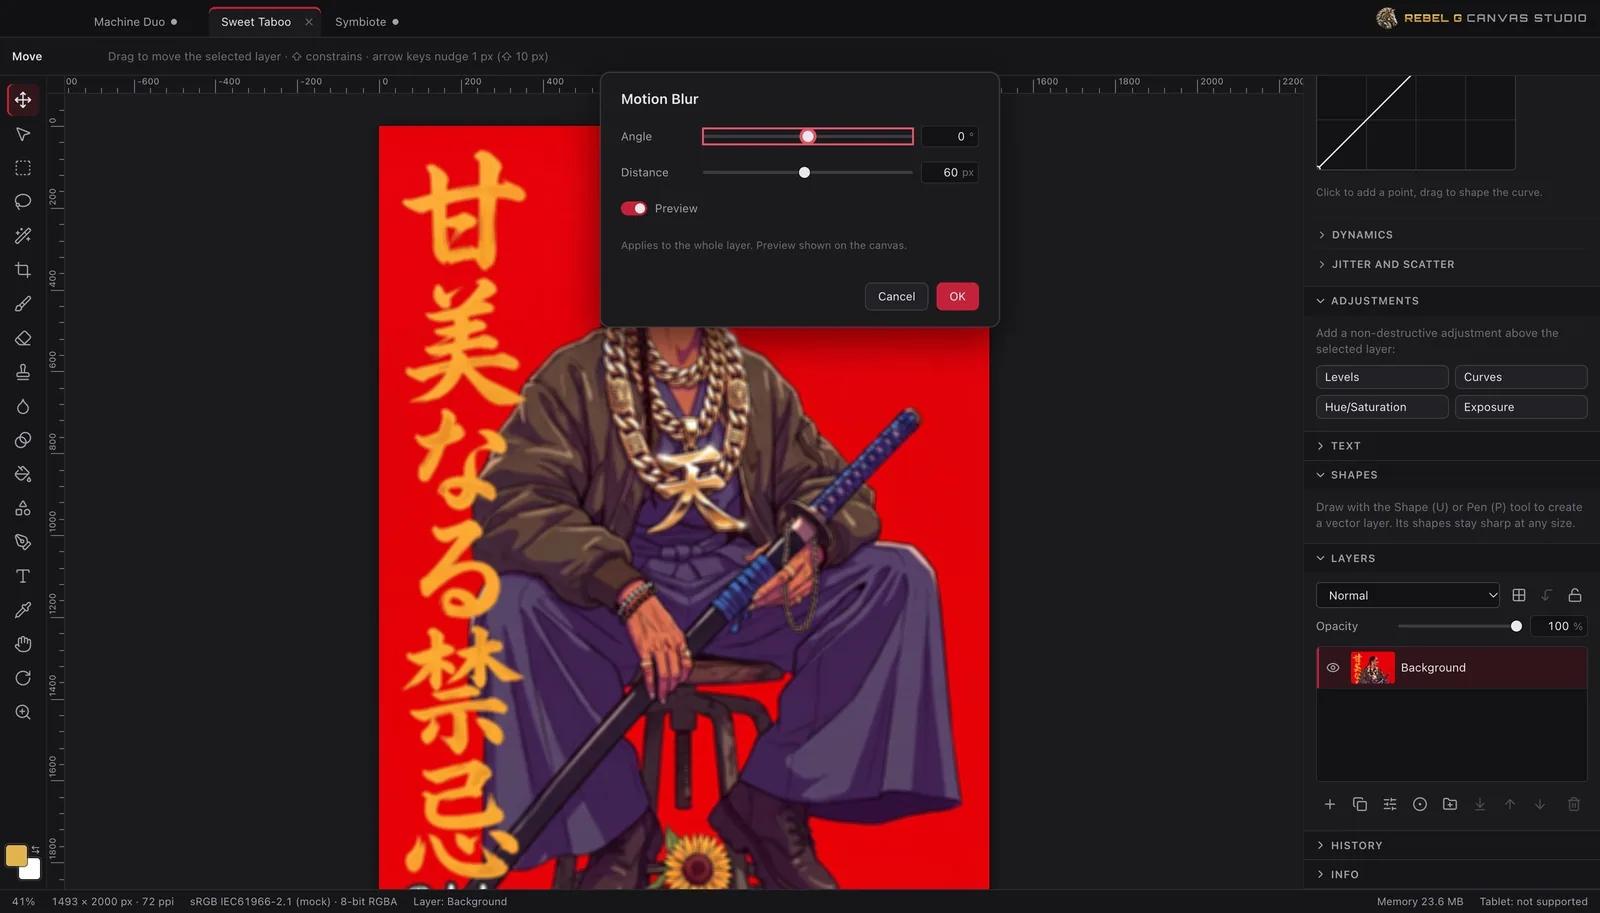This screenshot has width=1600, height=913.
Task: Select the Eraser tool
Action: click(23, 338)
